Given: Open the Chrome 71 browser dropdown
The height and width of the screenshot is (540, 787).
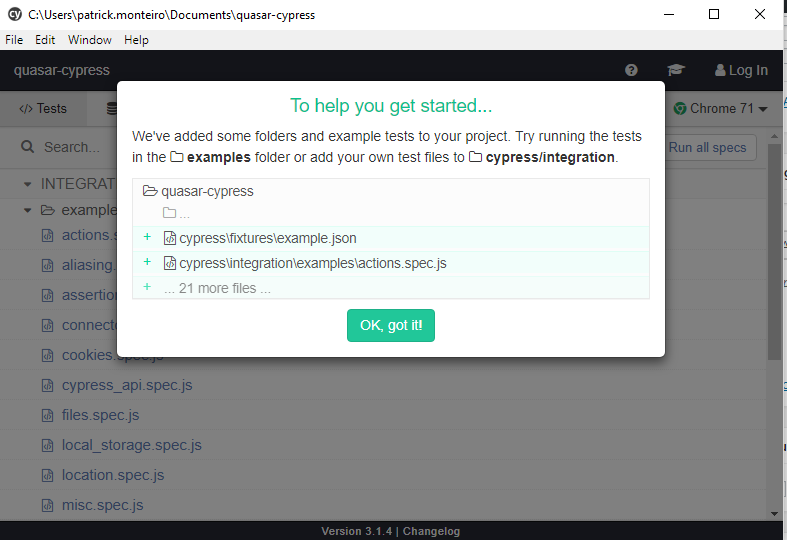Looking at the screenshot, I should click(x=720, y=108).
